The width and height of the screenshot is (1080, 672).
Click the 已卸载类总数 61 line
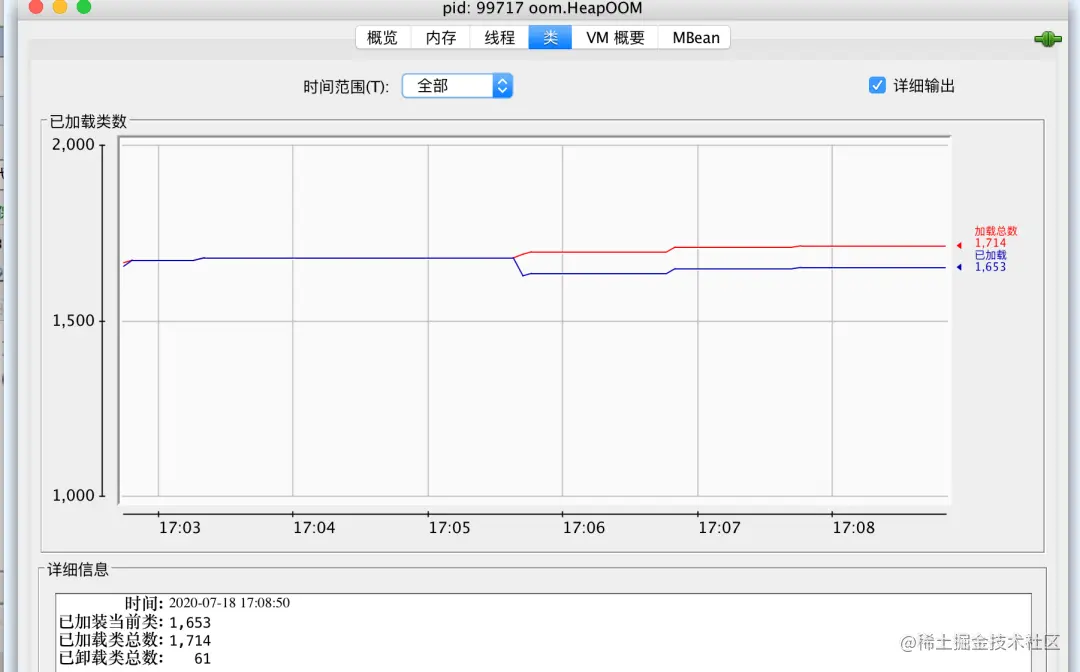(x=135, y=658)
